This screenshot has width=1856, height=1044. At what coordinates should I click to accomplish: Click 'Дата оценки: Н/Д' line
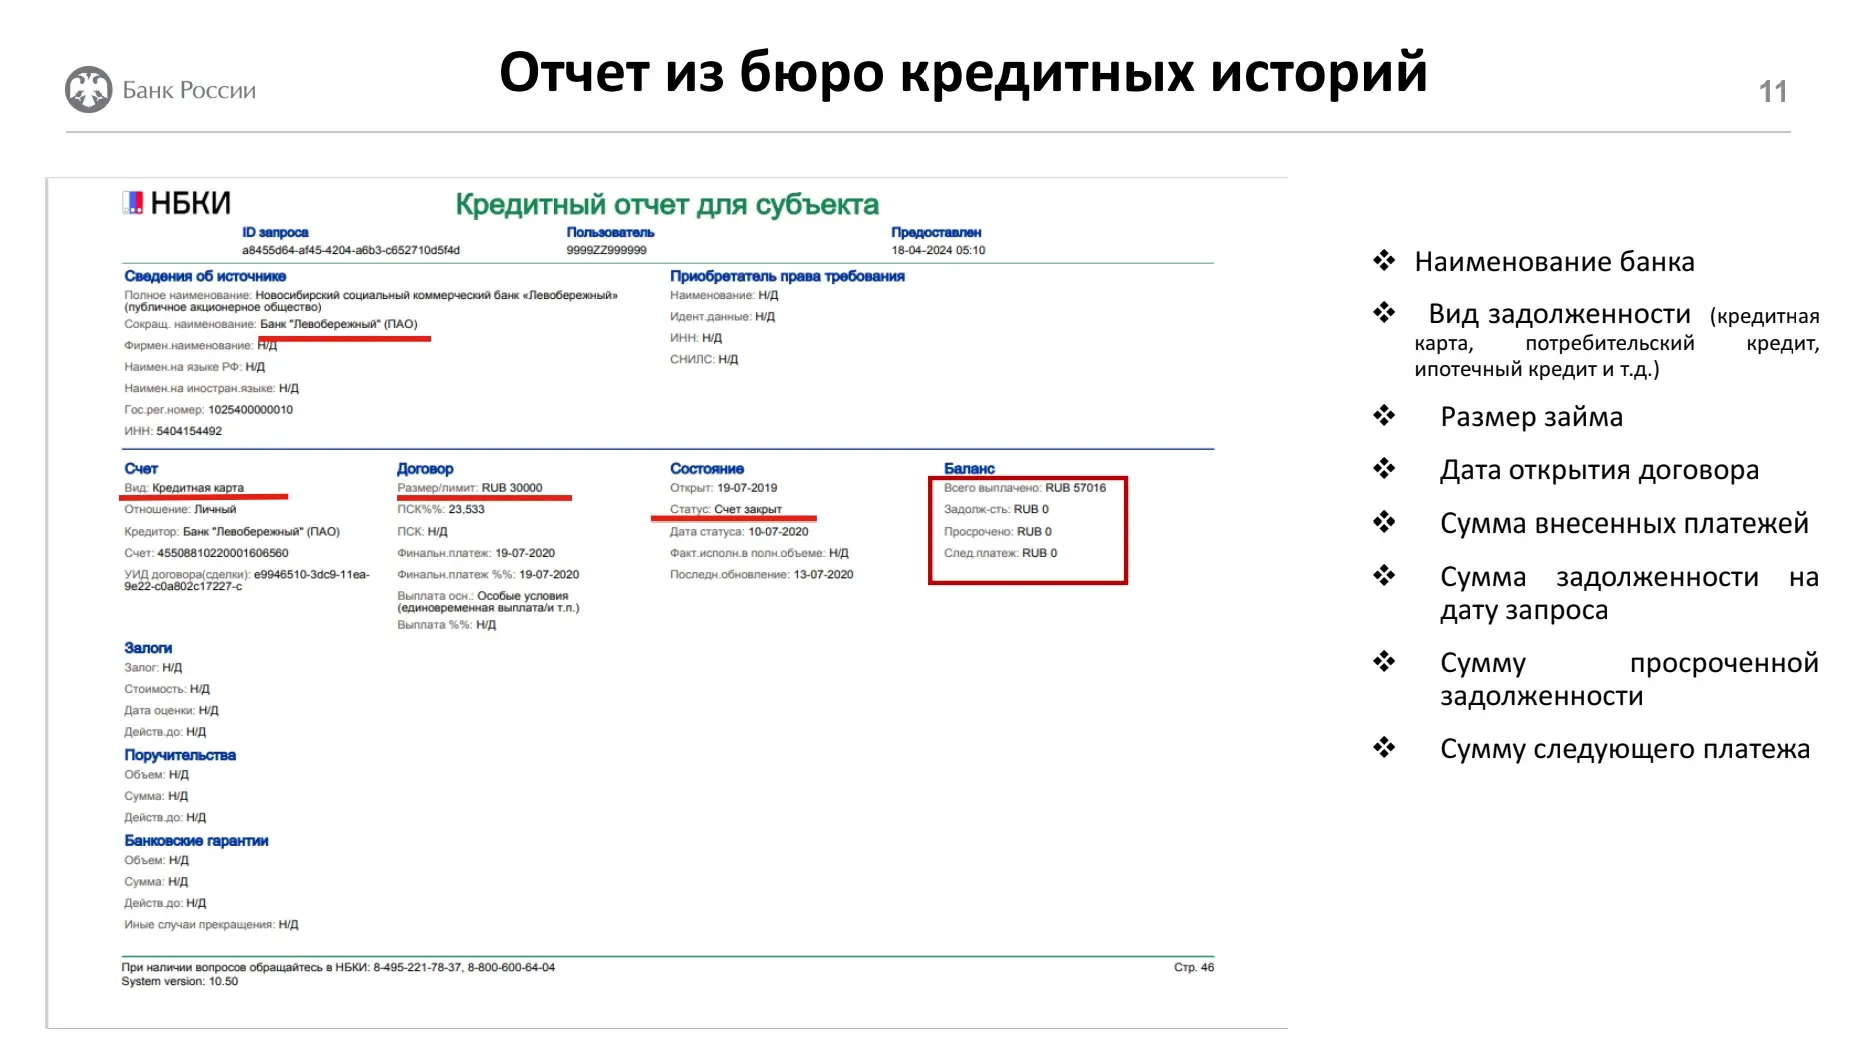[171, 711]
